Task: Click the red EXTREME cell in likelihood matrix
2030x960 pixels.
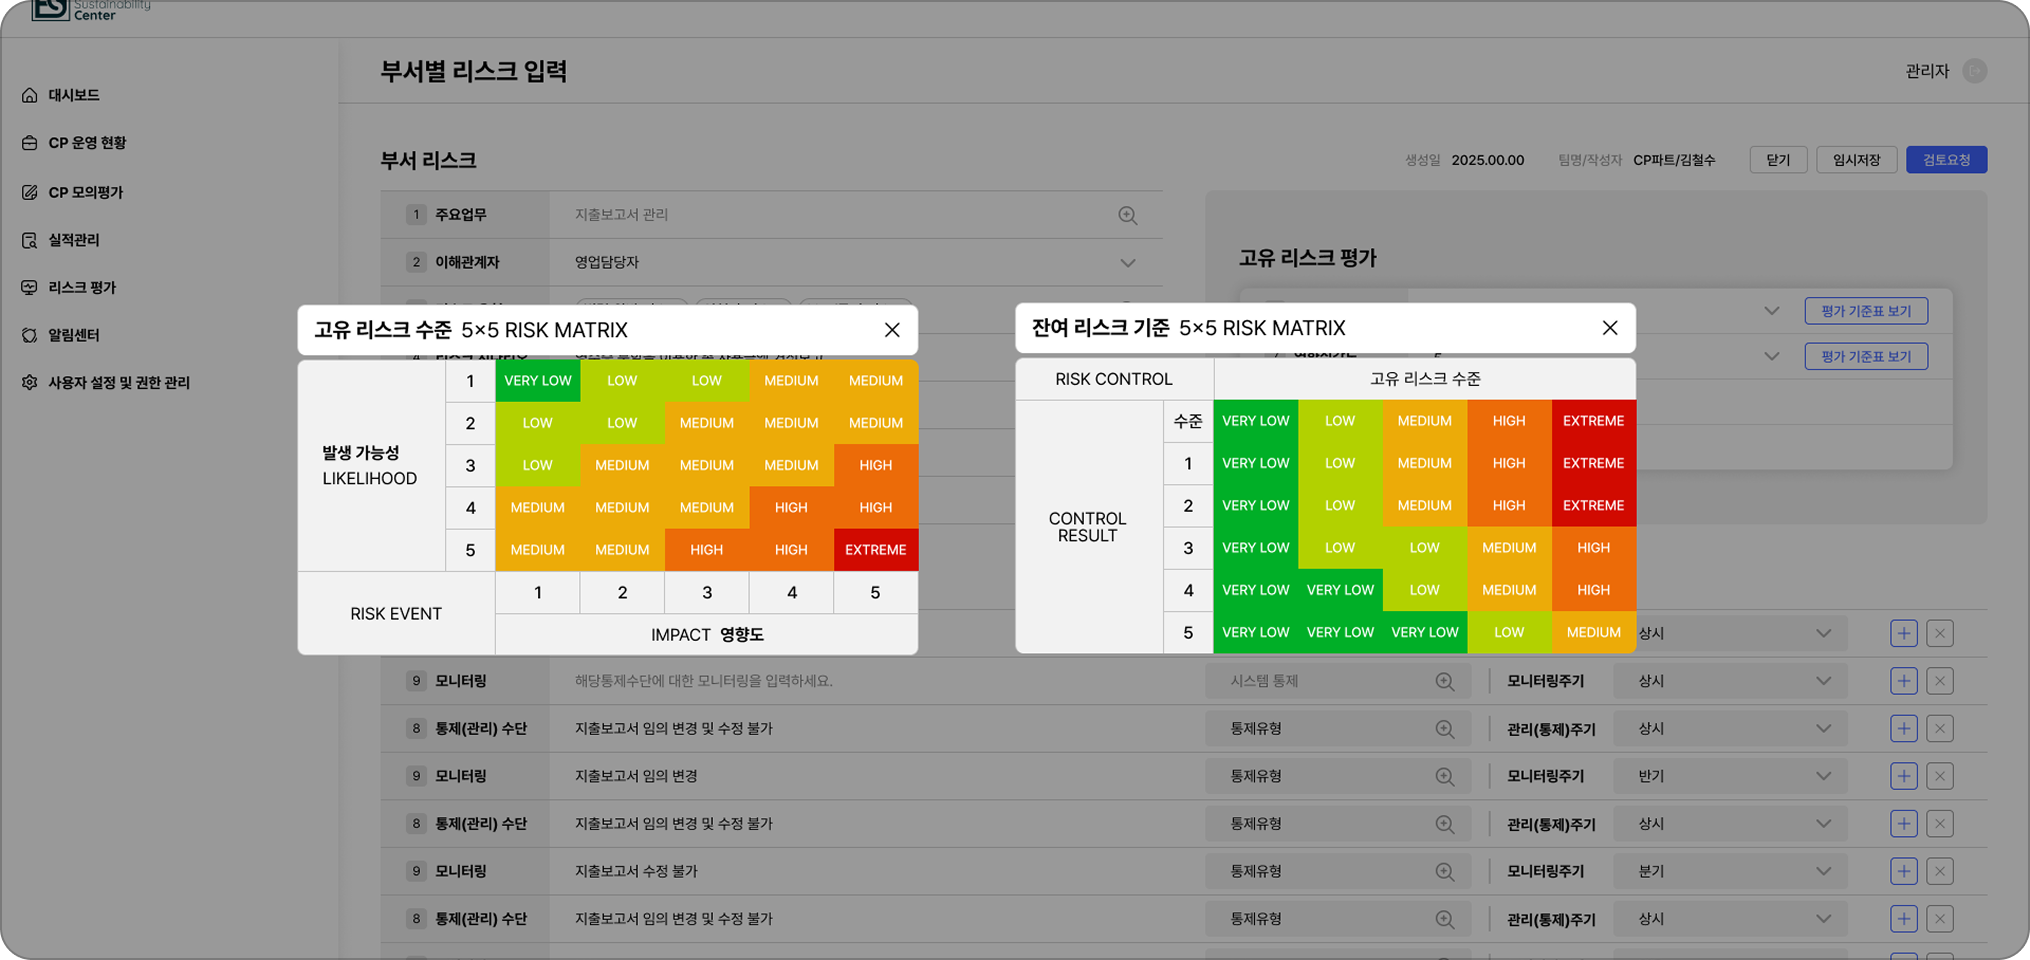Action: point(875,550)
